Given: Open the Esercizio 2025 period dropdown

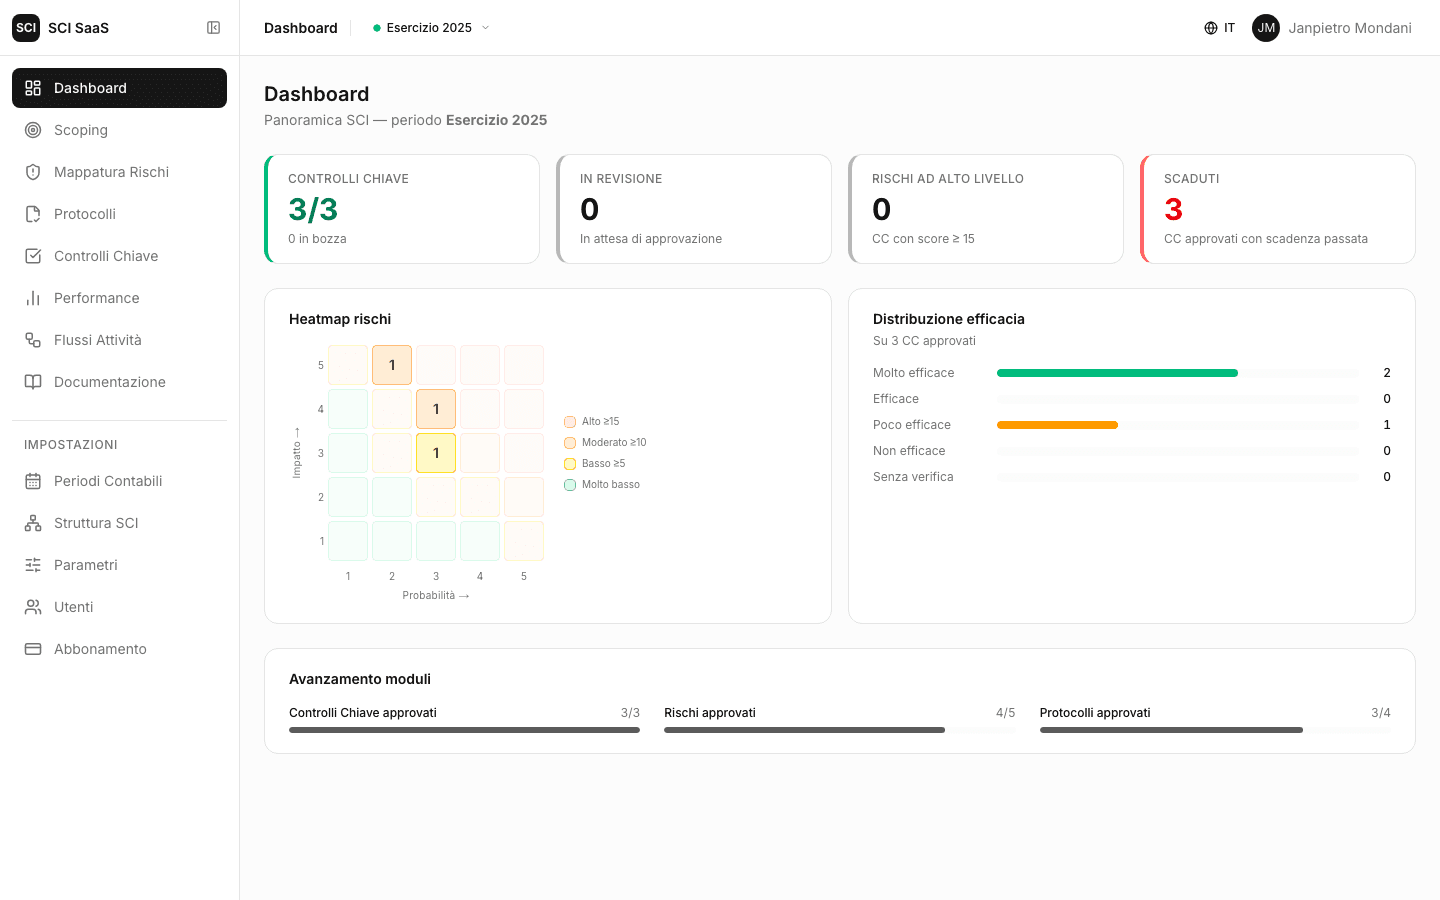Looking at the screenshot, I should (x=431, y=28).
